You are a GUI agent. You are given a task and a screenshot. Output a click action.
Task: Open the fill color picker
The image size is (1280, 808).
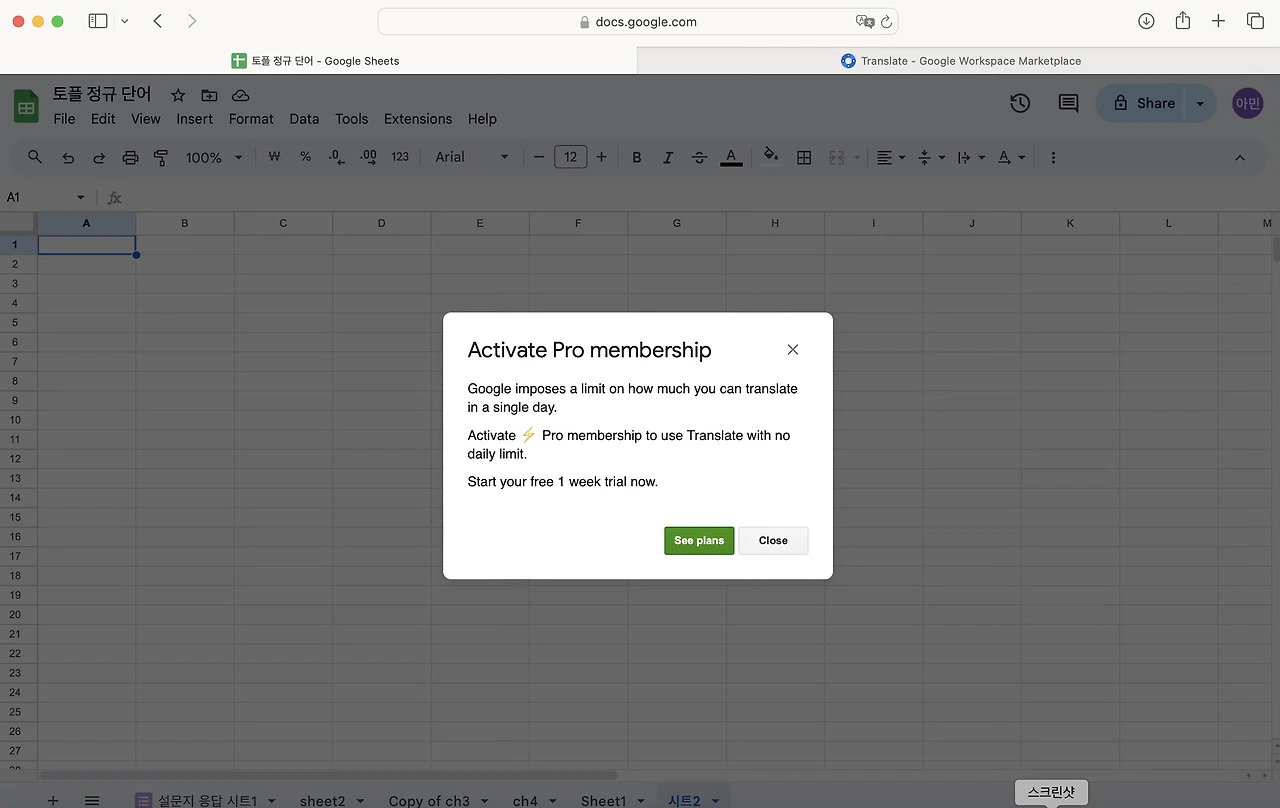tap(771, 157)
